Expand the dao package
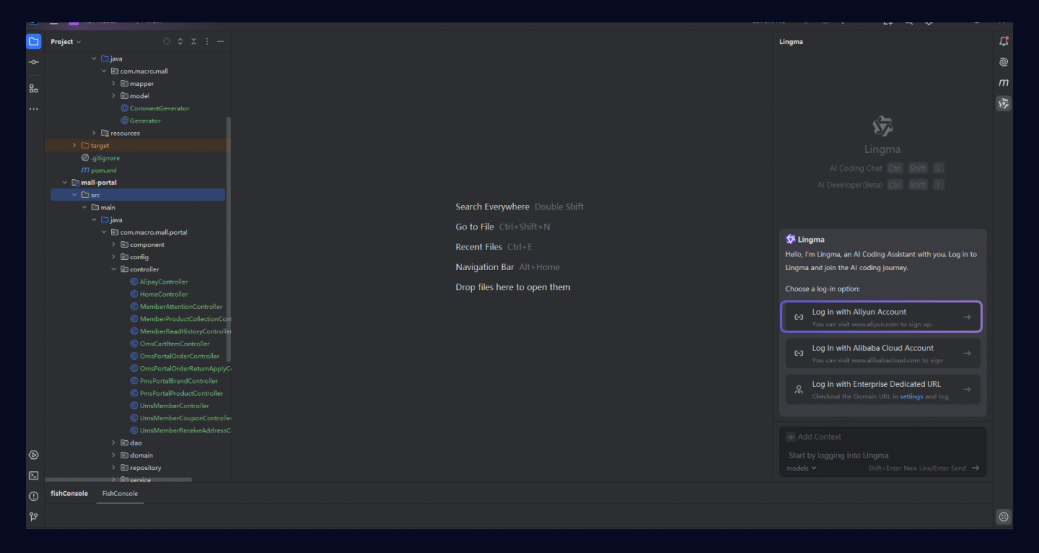 (x=113, y=443)
